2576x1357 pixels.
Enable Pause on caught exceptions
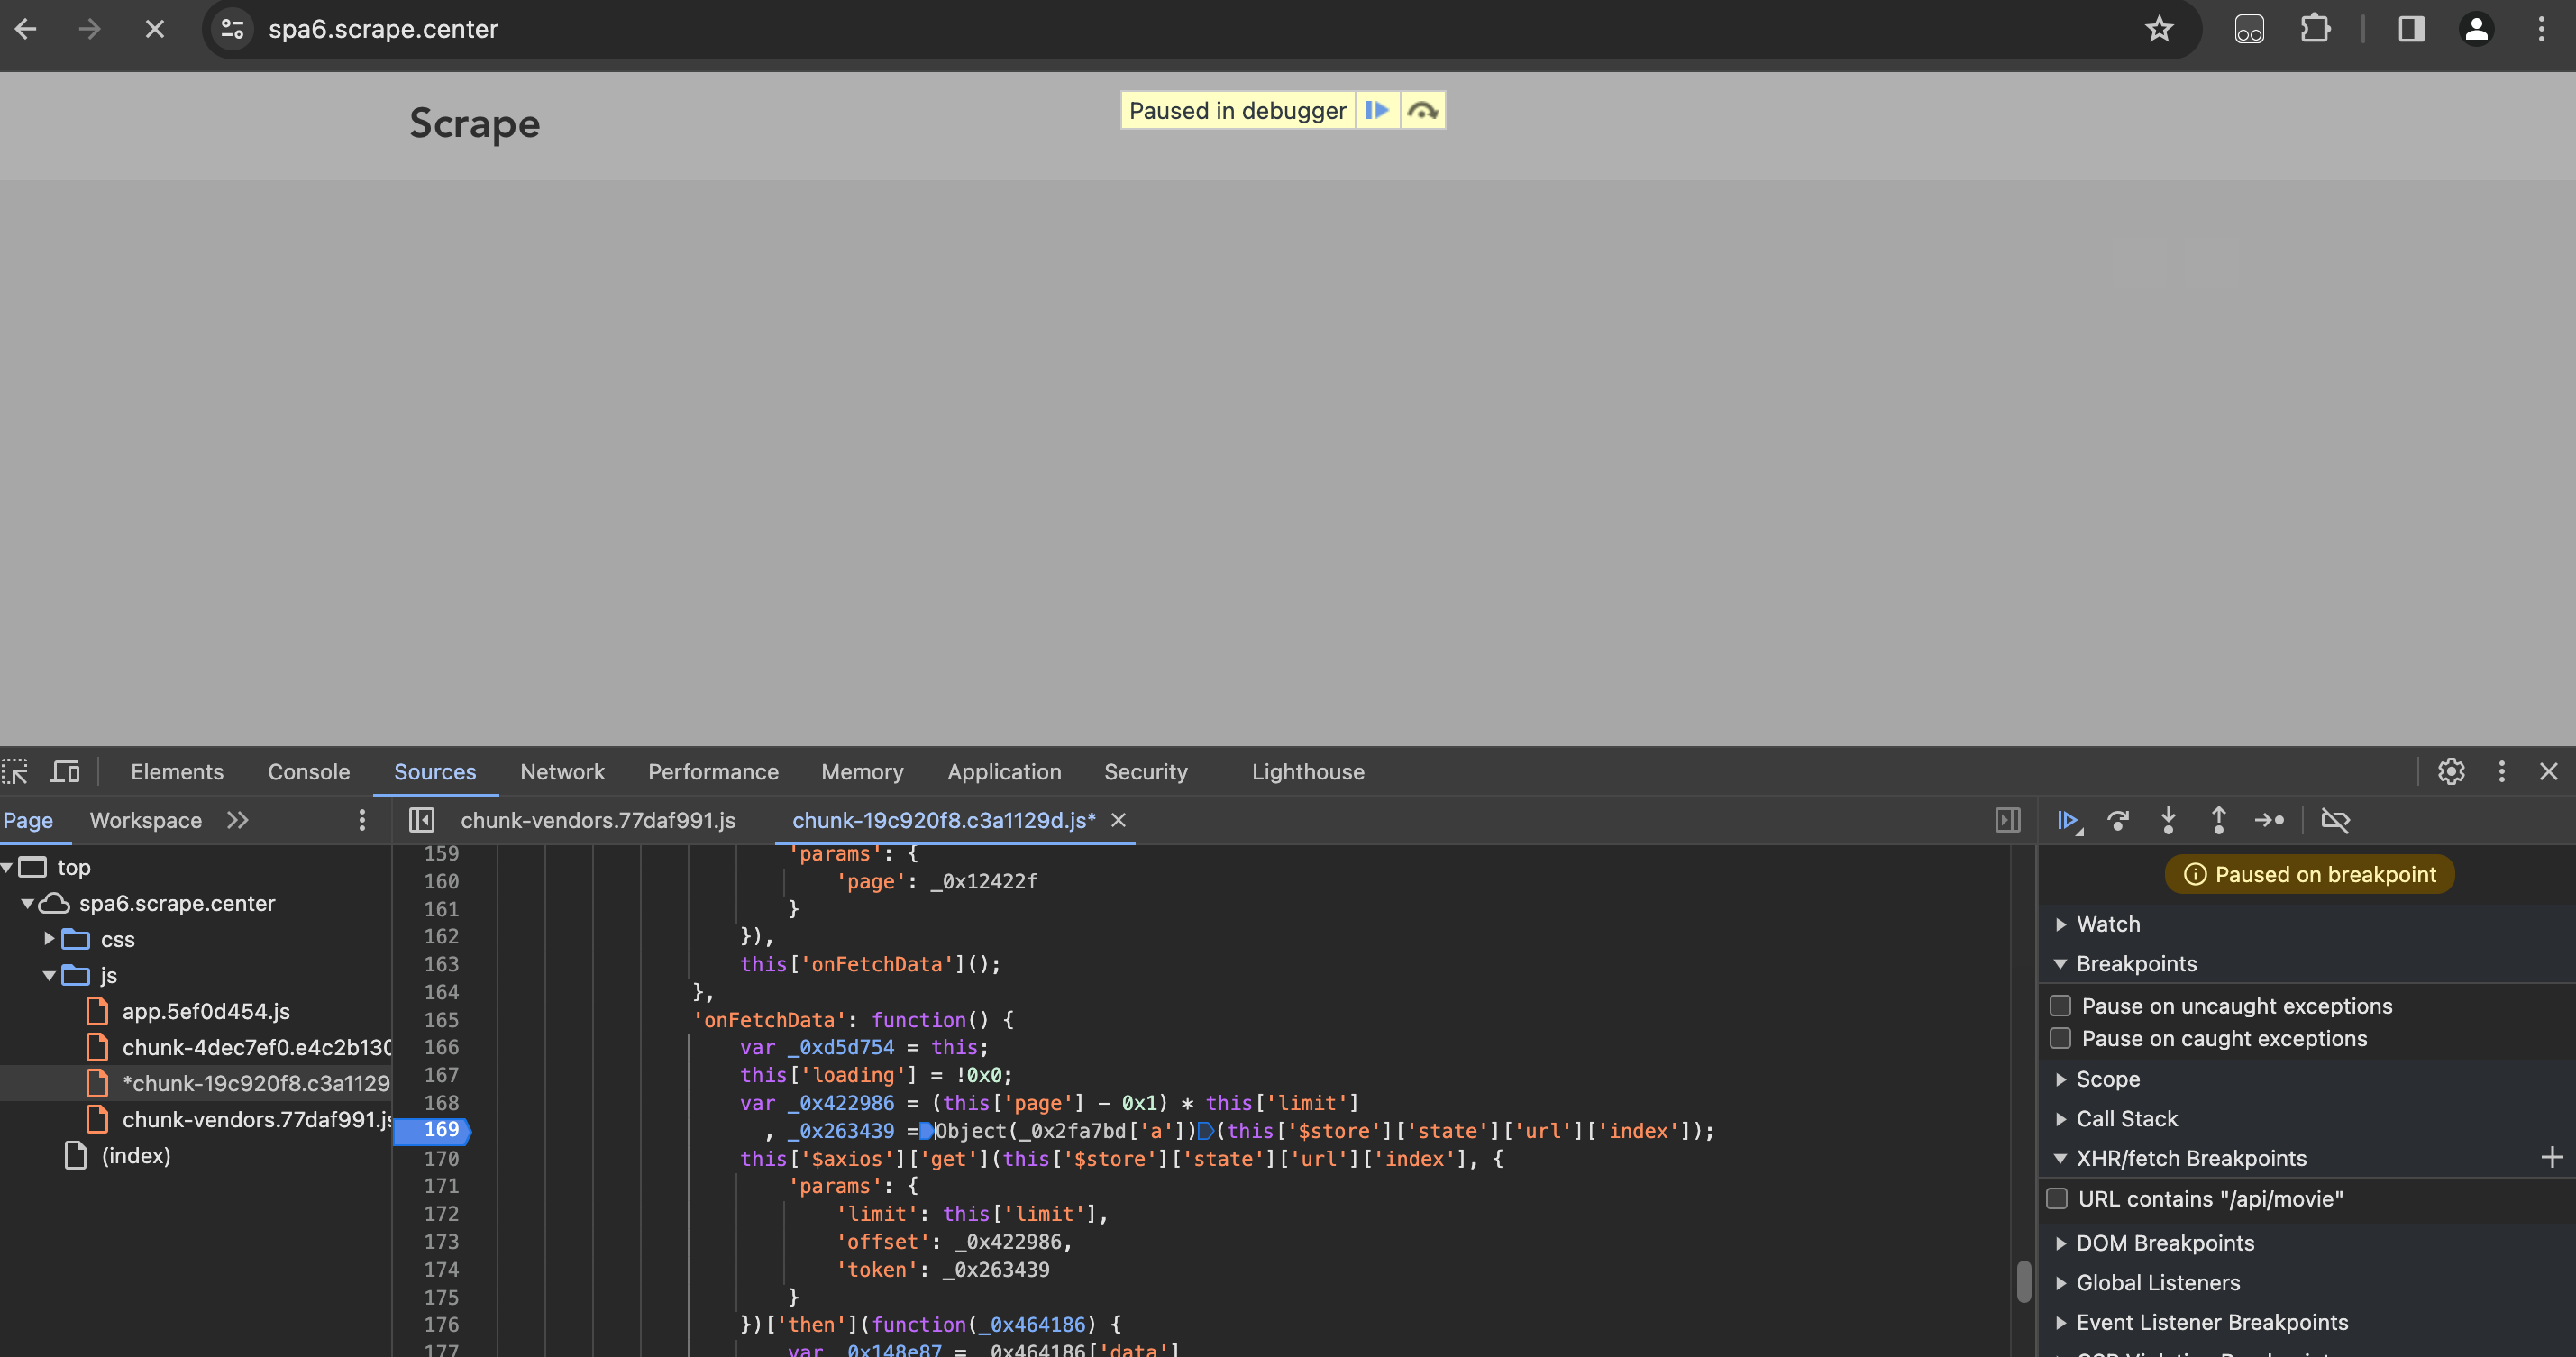click(x=2058, y=1037)
